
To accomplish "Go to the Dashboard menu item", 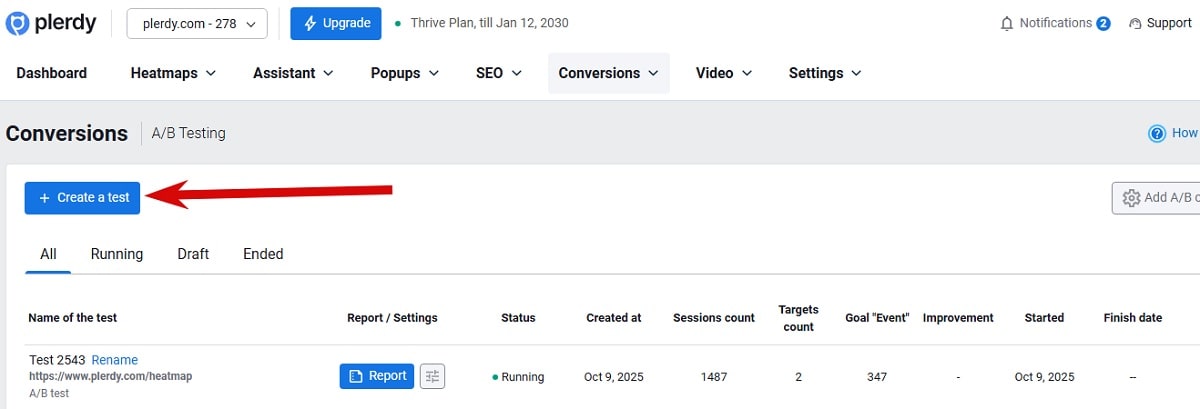I will click(52, 73).
